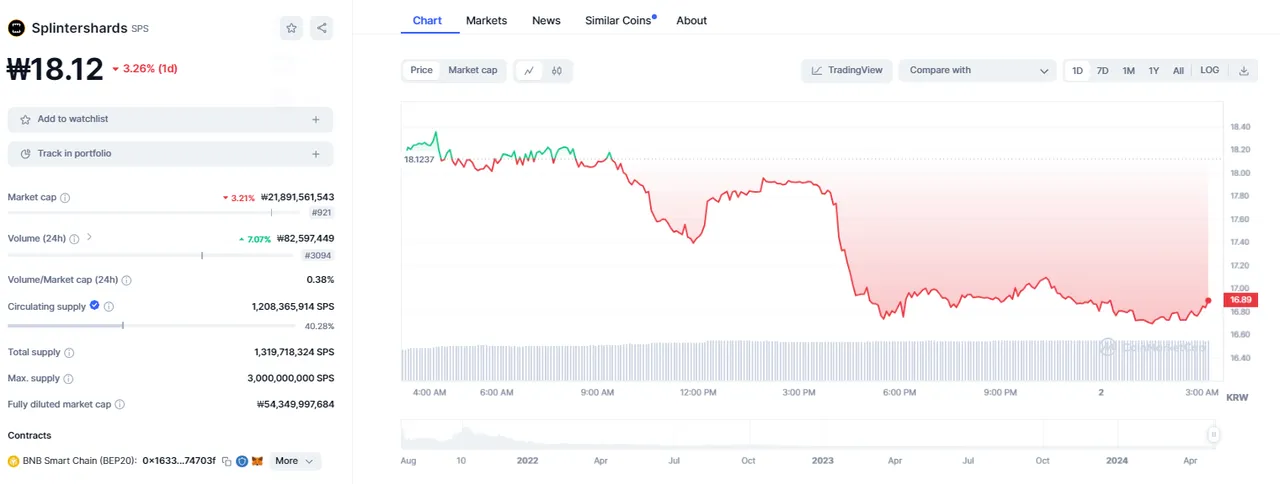Click the ₩18.12 price heading

click(55, 69)
